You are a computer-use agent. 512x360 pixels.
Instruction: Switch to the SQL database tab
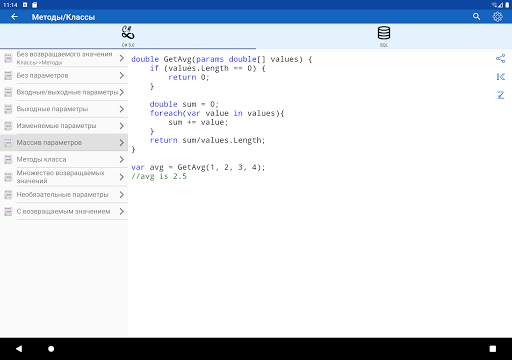point(384,36)
